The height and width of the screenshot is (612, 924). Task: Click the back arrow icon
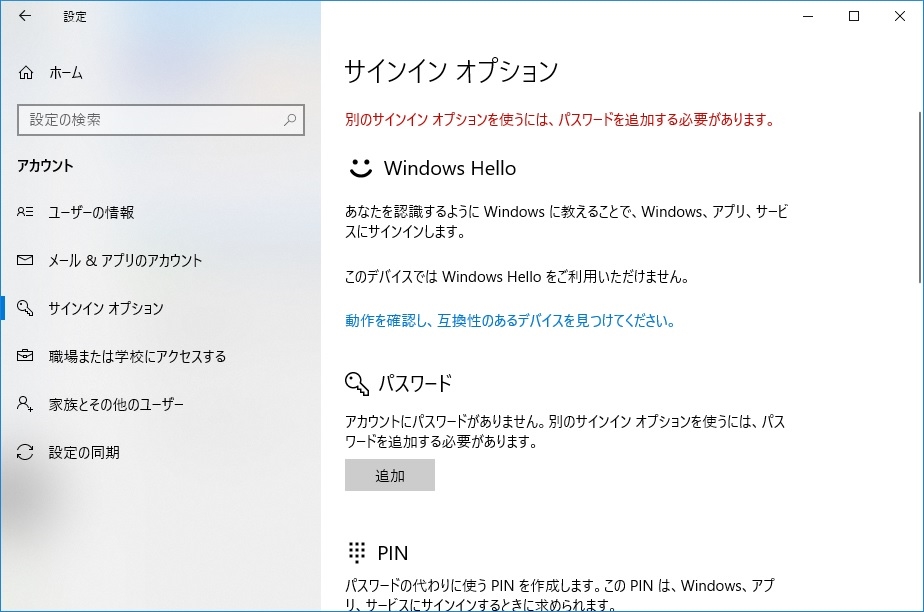[x=25, y=16]
